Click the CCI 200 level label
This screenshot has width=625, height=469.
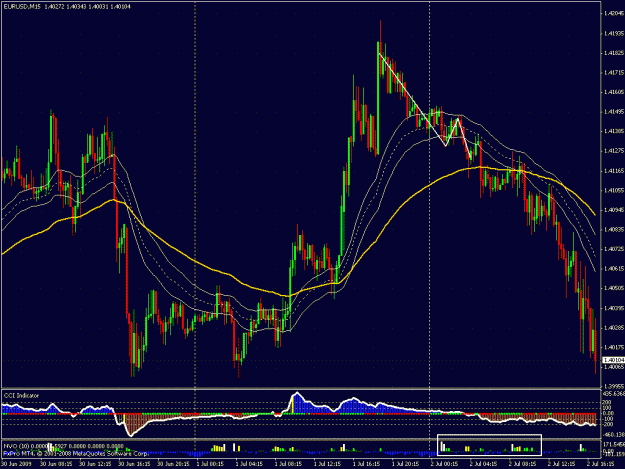pyautogui.click(x=608, y=402)
